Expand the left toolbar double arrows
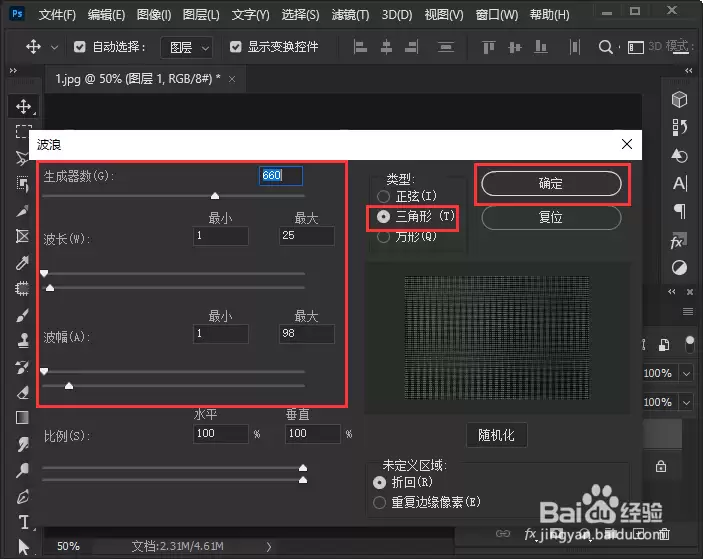The width and height of the screenshot is (703, 559). click(13, 70)
